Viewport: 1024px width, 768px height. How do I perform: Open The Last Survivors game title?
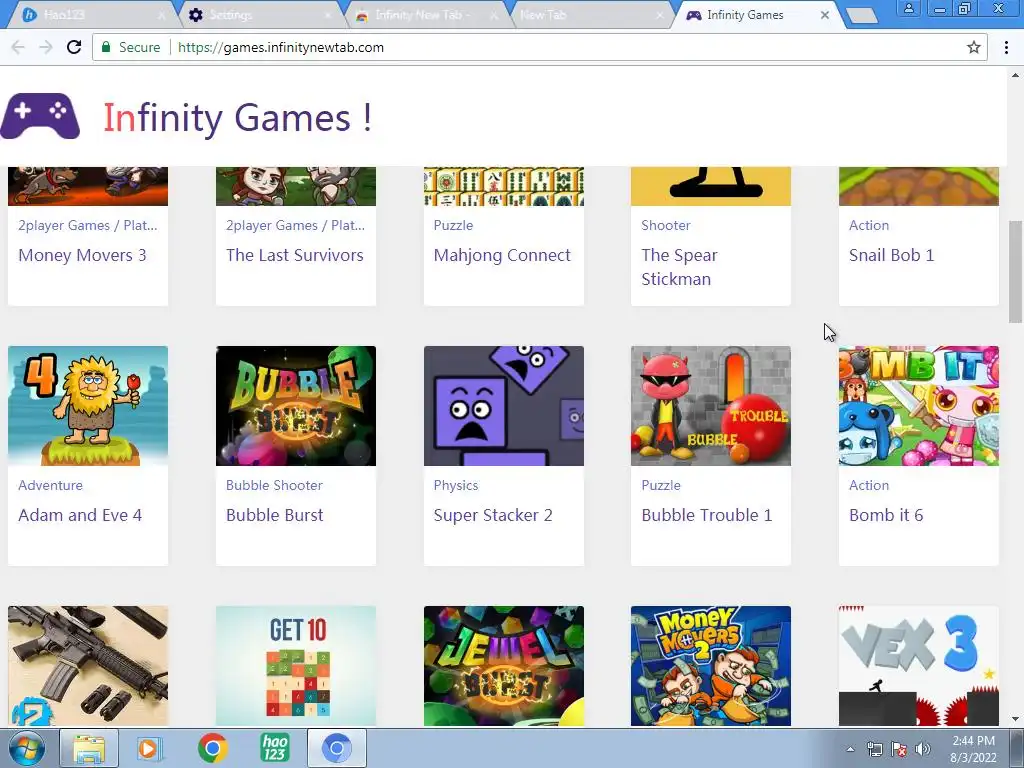pyautogui.click(x=295, y=255)
